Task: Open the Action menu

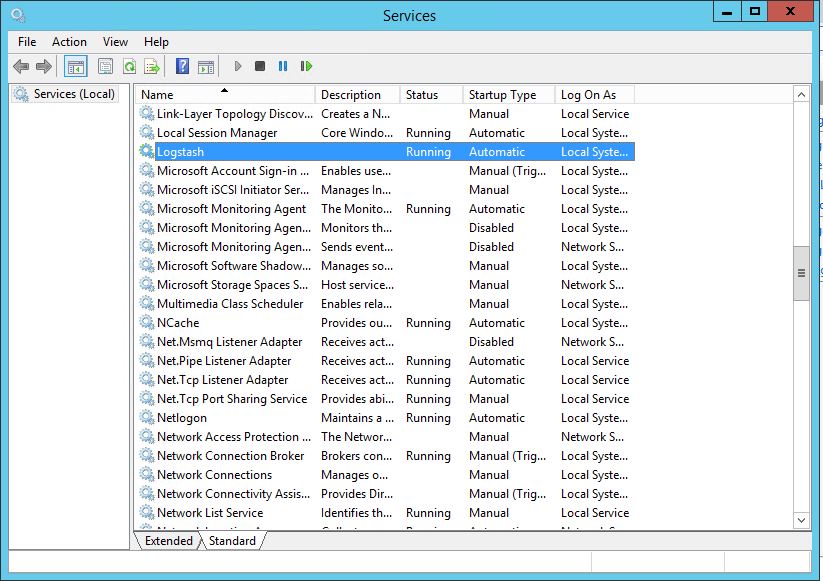Action: pos(69,42)
